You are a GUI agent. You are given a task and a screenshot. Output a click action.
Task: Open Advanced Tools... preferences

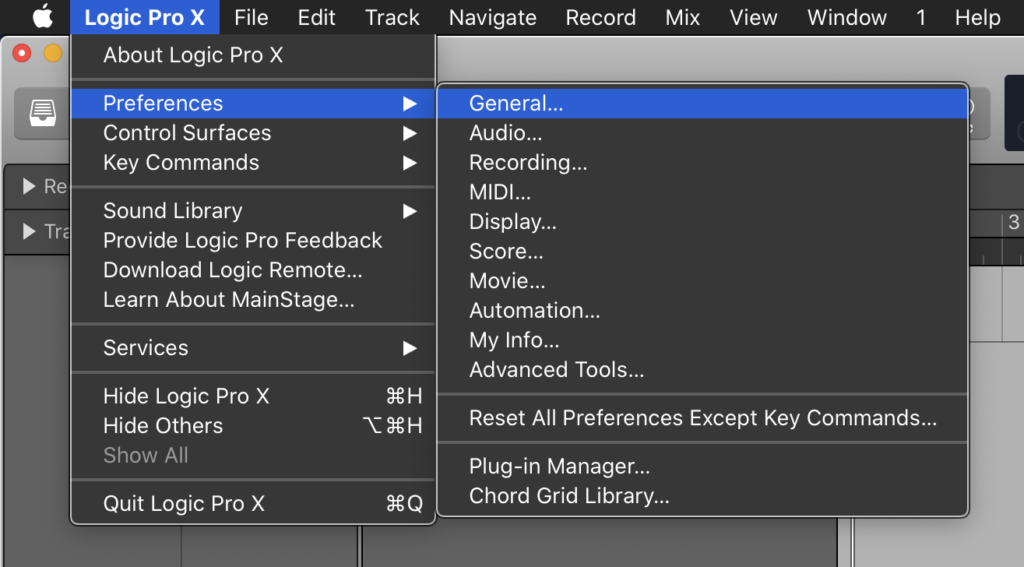click(x=703, y=369)
